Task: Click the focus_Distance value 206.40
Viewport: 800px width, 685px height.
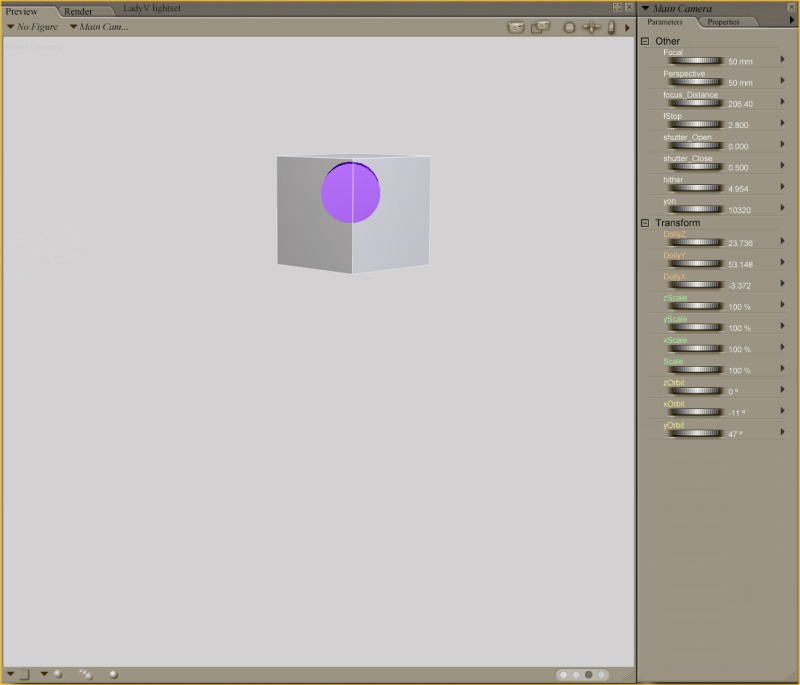Action: (740, 104)
